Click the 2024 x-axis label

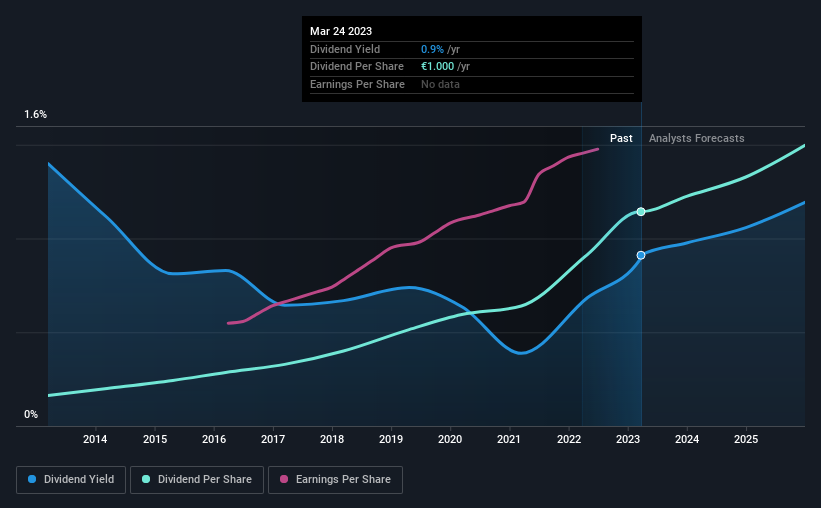coord(687,439)
